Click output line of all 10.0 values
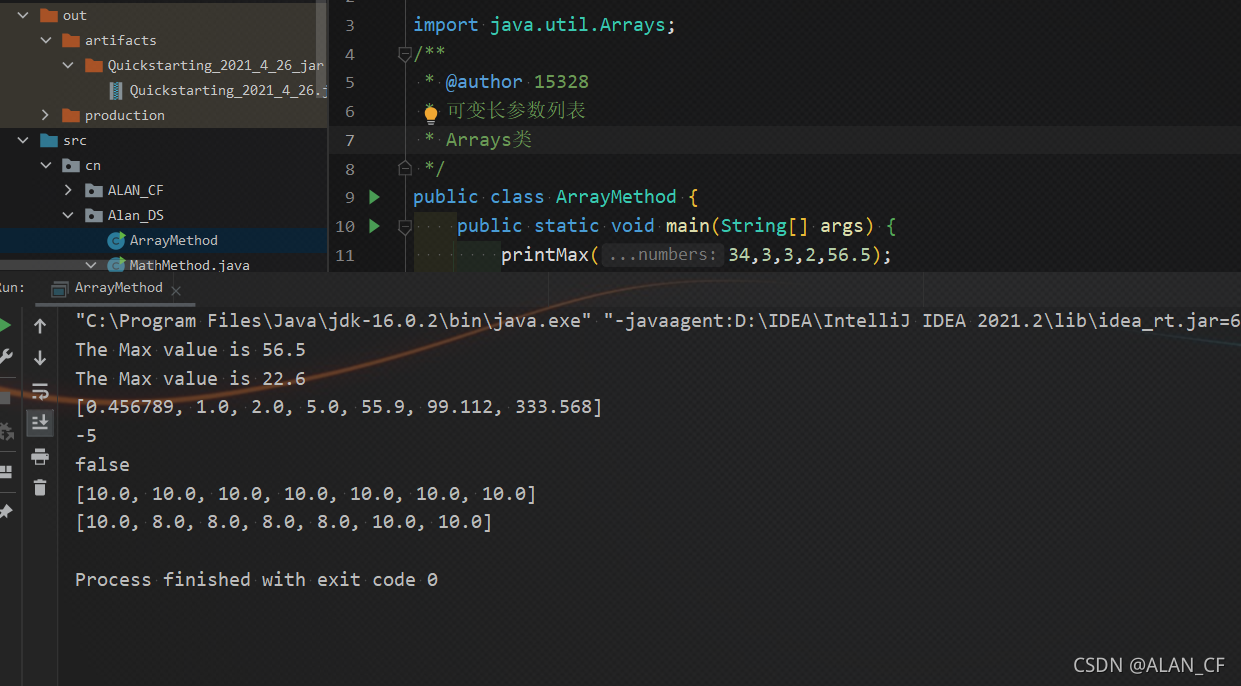The image size is (1241, 686). (306, 494)
